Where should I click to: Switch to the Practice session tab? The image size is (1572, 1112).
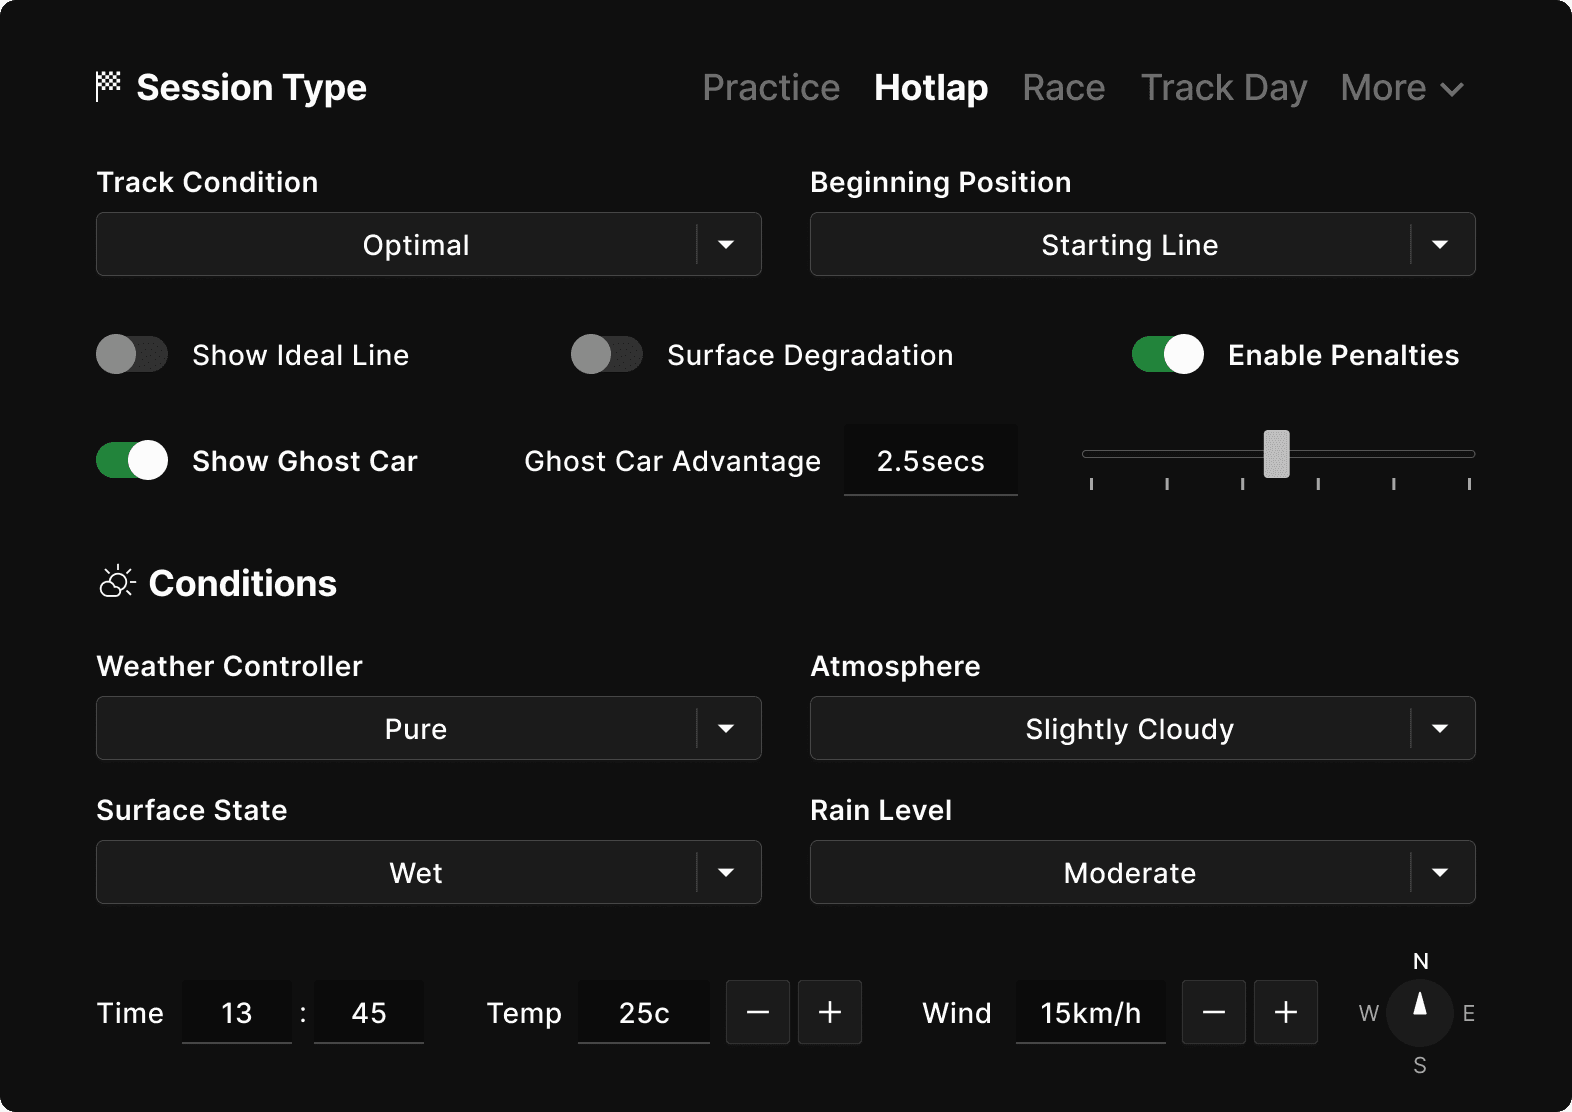point(771,88)
